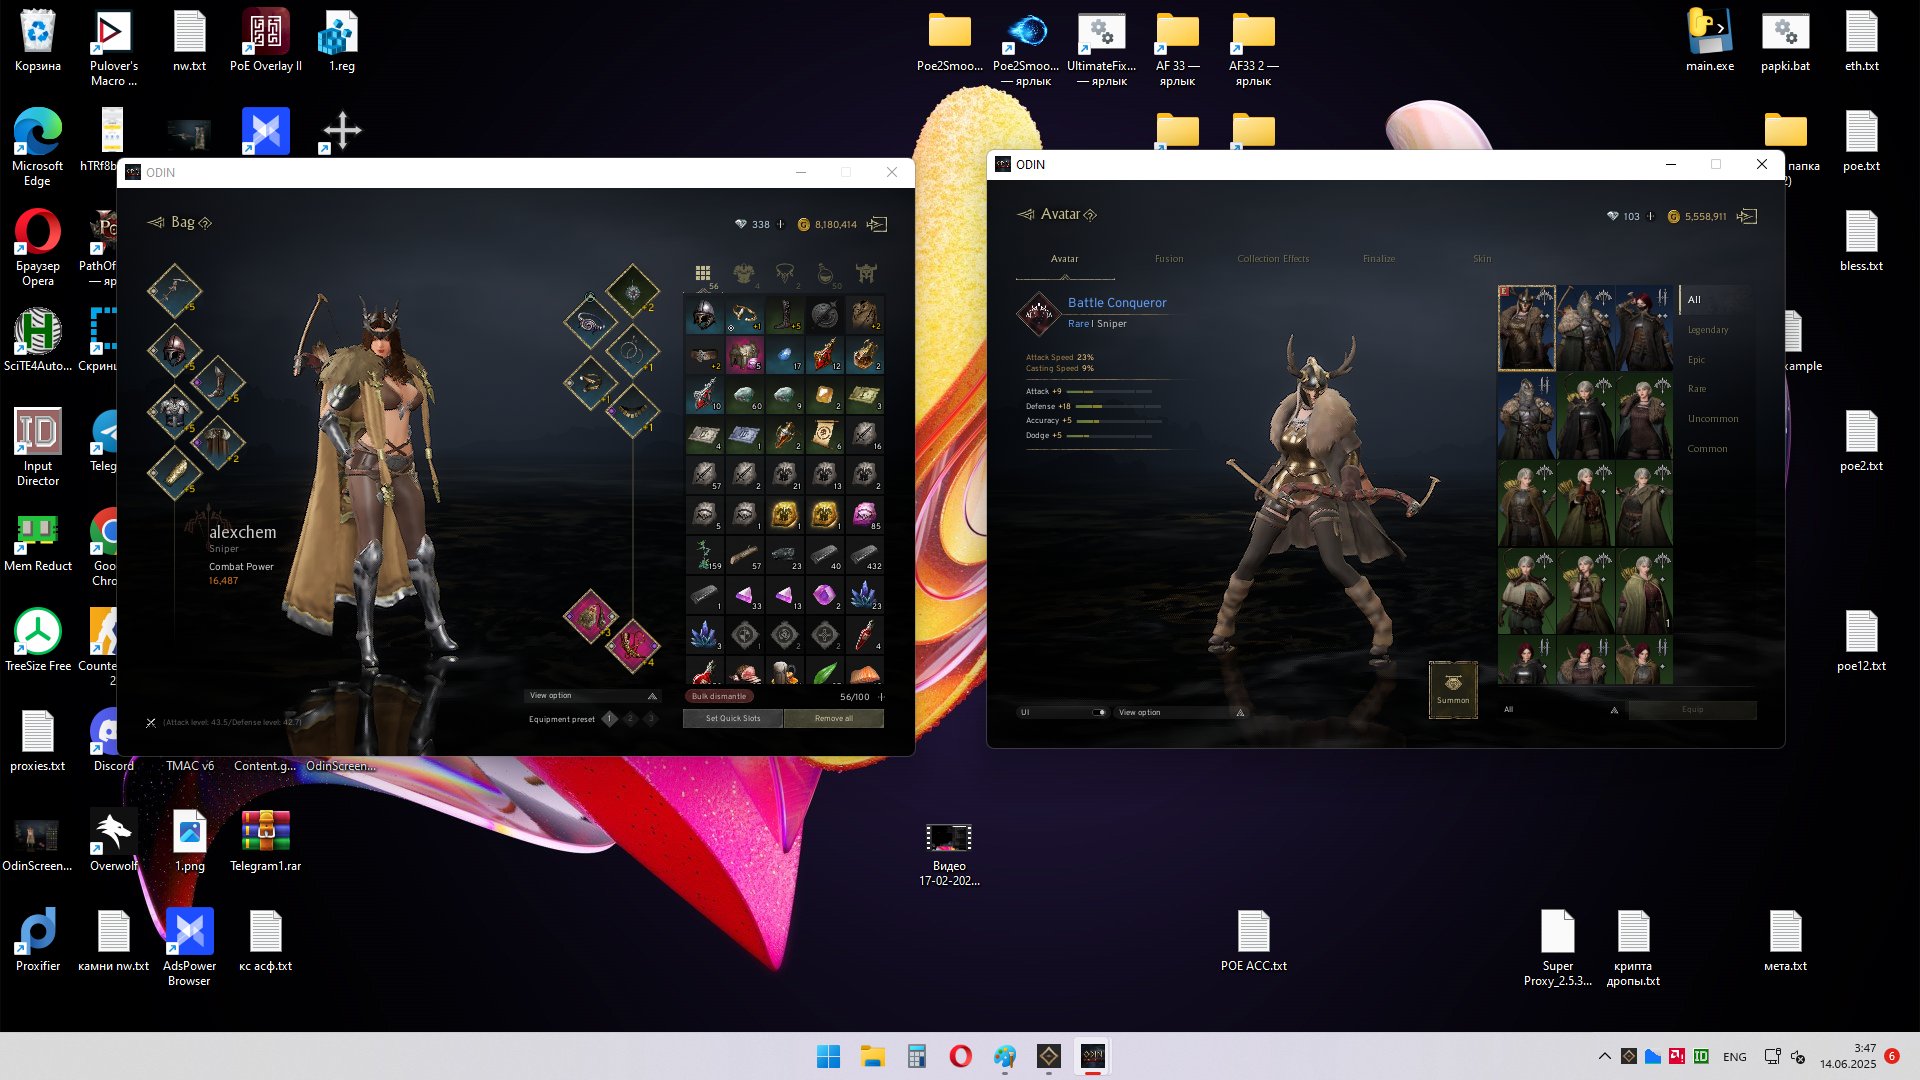Switch to the Skin tab
Screen dimensions: 1920x1080
click(1482, 259)
